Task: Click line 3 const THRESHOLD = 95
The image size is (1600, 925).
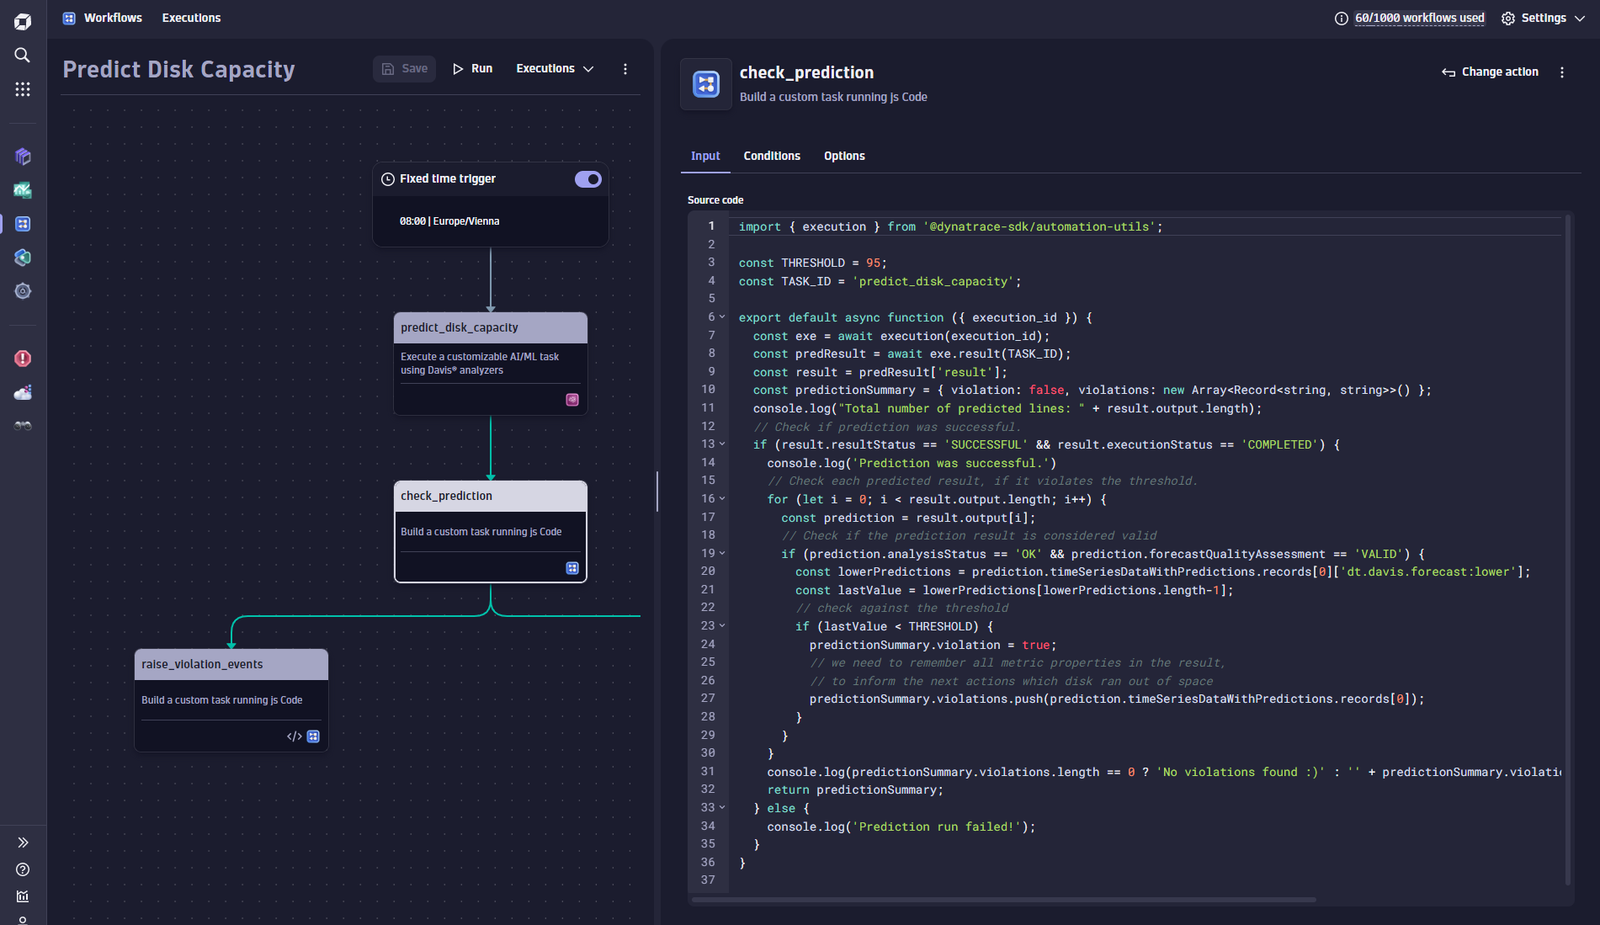Action: pos(812,263)
